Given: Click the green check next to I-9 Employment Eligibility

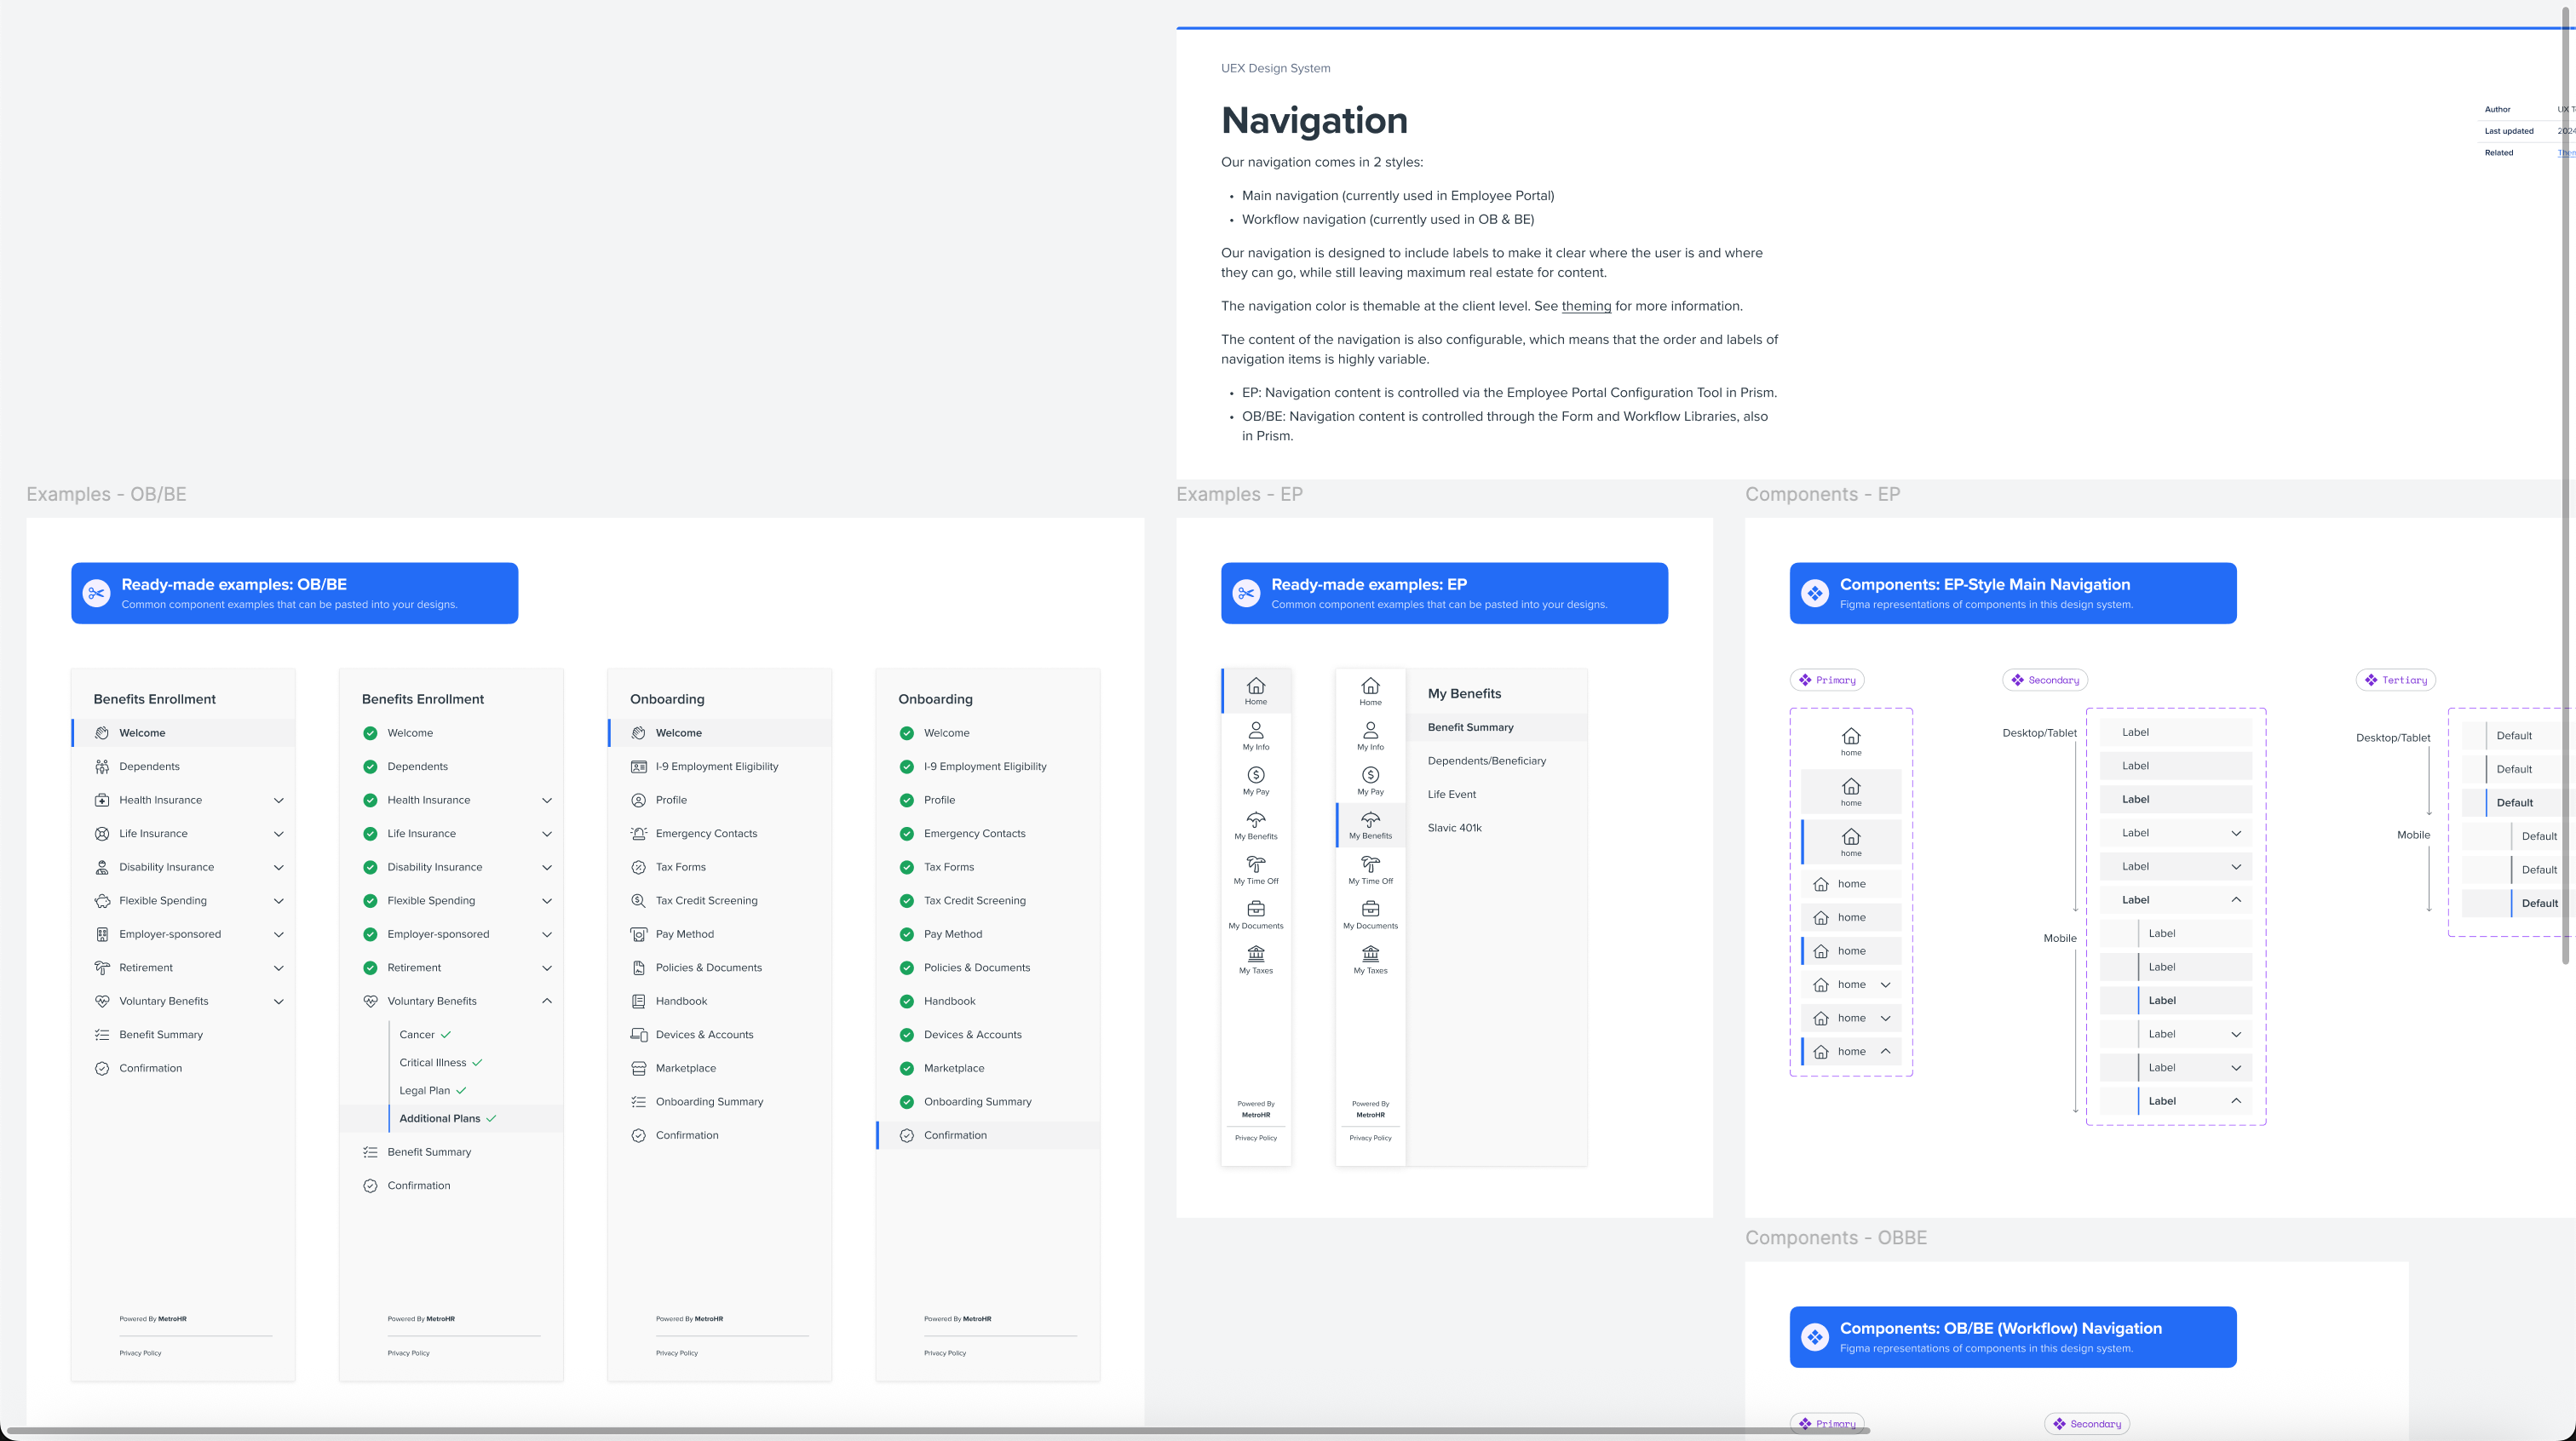Looking at the screenshot, I should coord(906,767).
